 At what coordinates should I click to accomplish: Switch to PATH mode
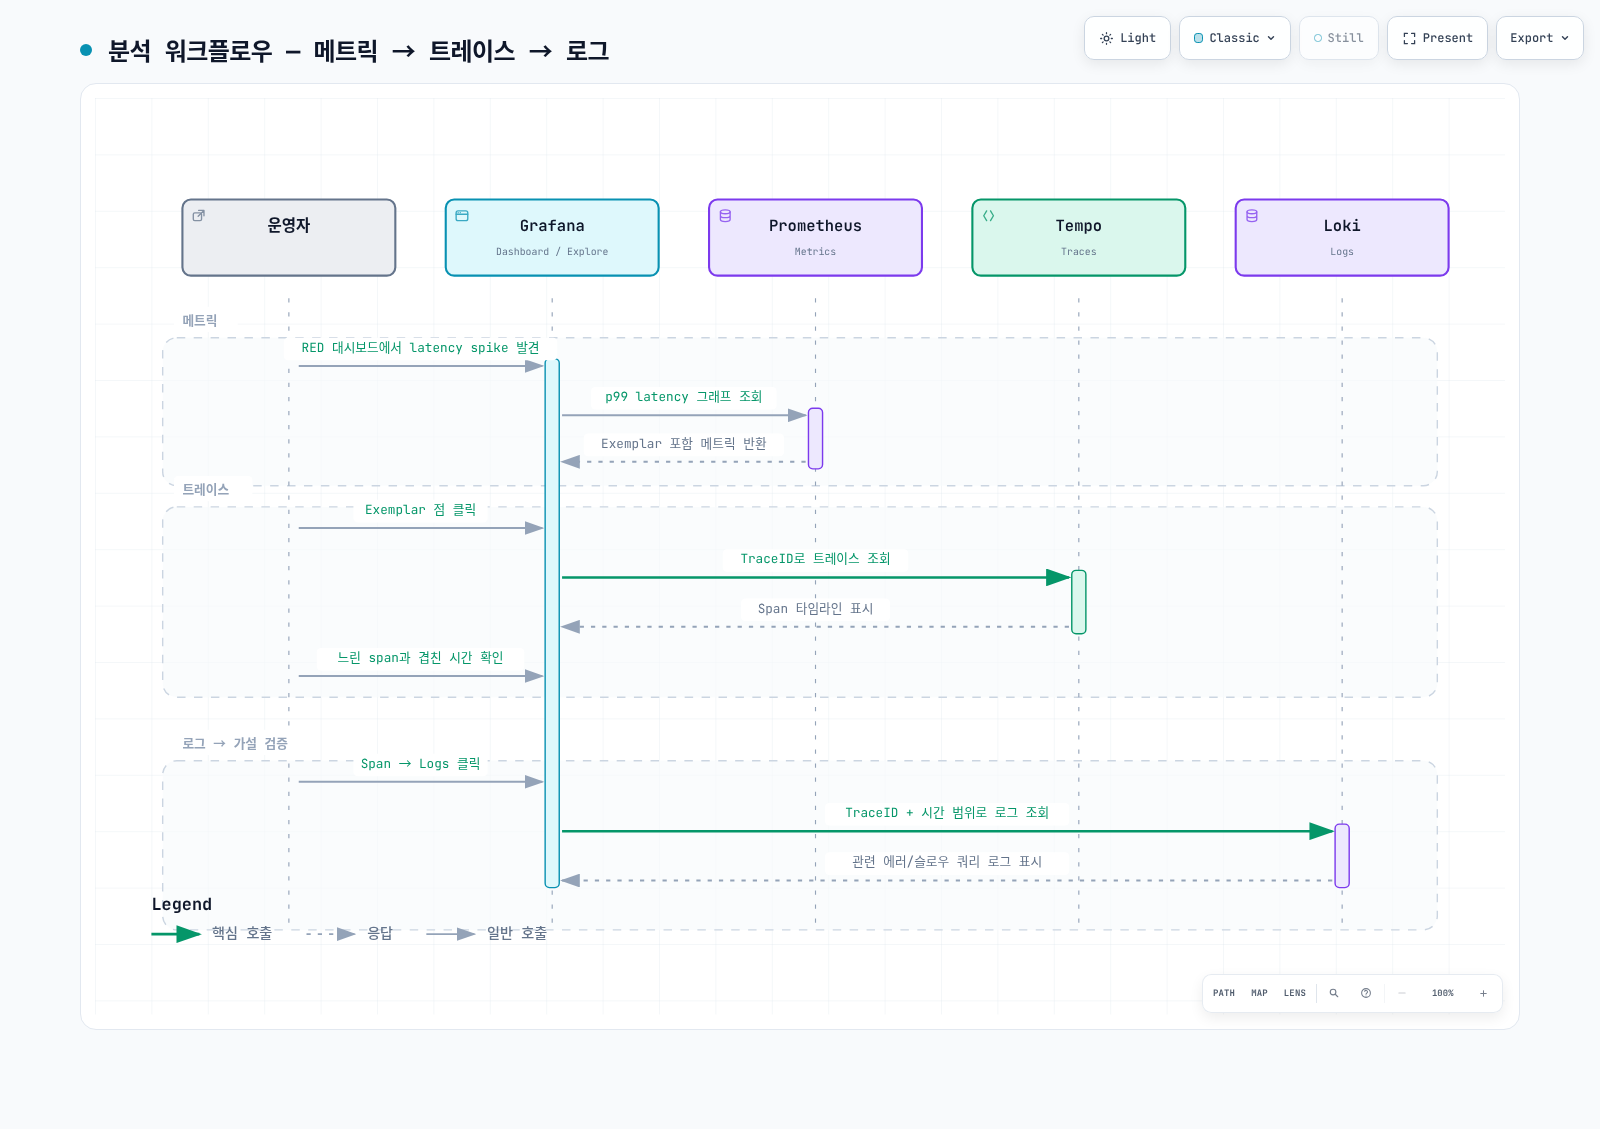1223,993
